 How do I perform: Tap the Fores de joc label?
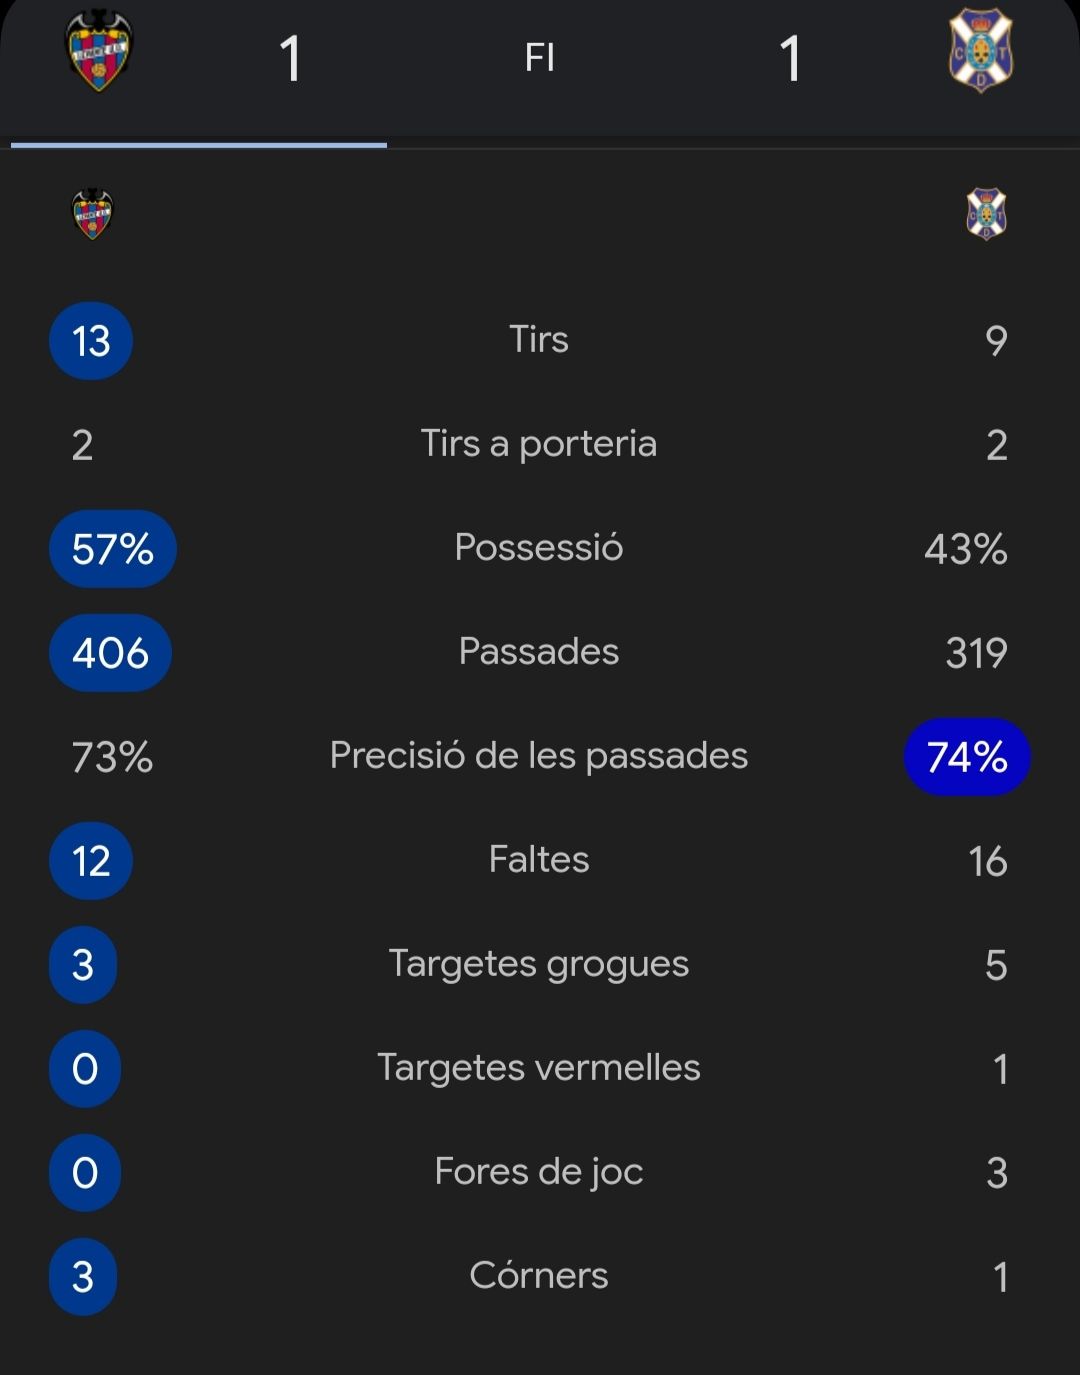tap(539, 1172)
